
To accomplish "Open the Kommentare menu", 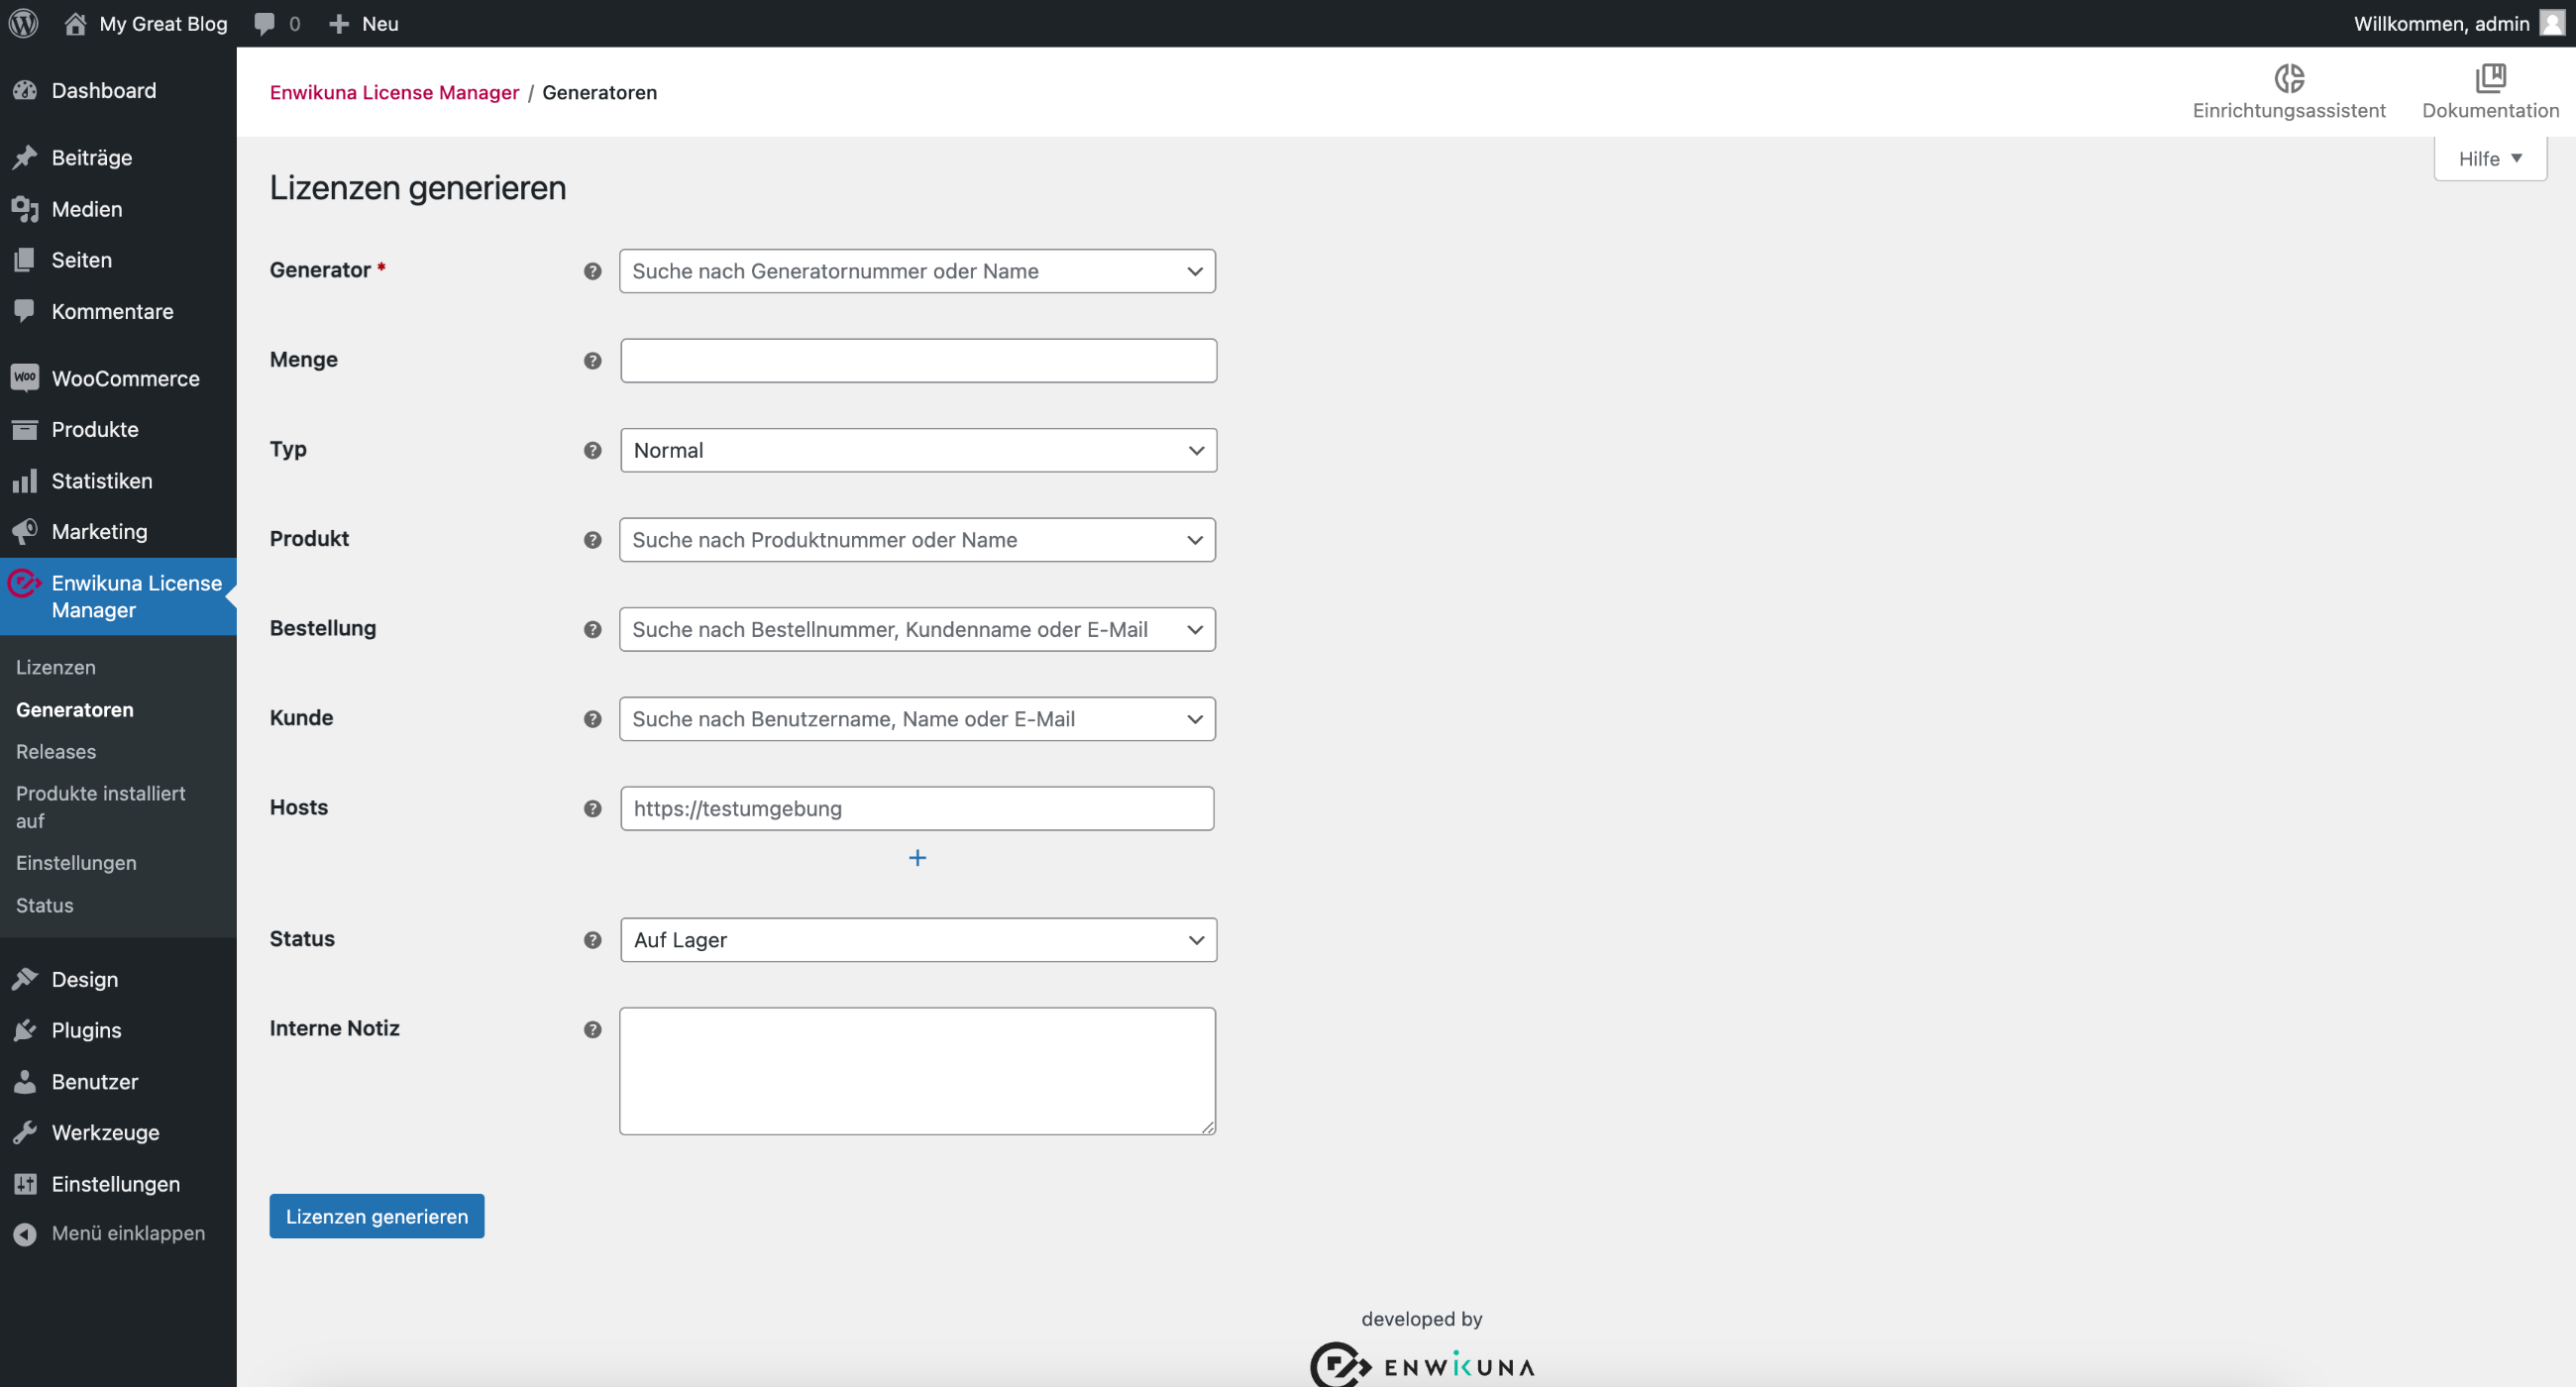I will pos(112,311).
